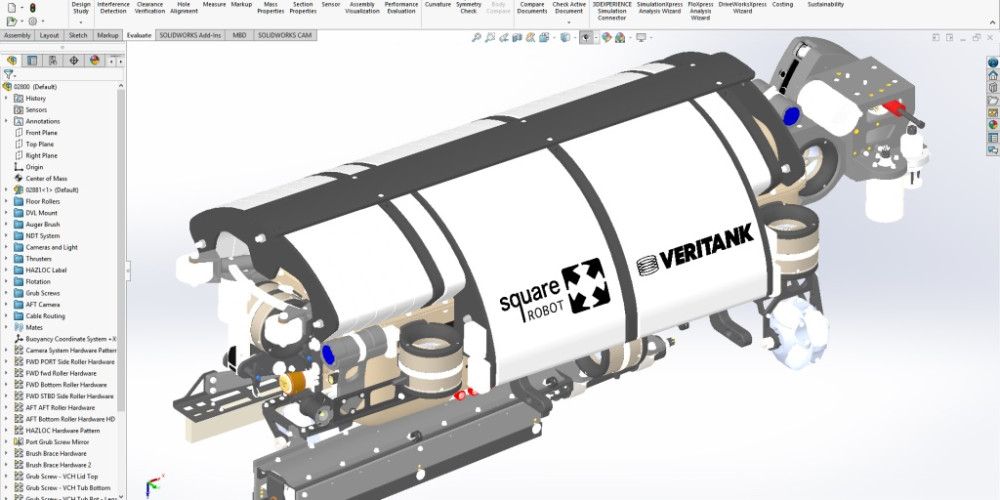Collapse the CommandManager ribbon chevron

(x=992, y=22)
